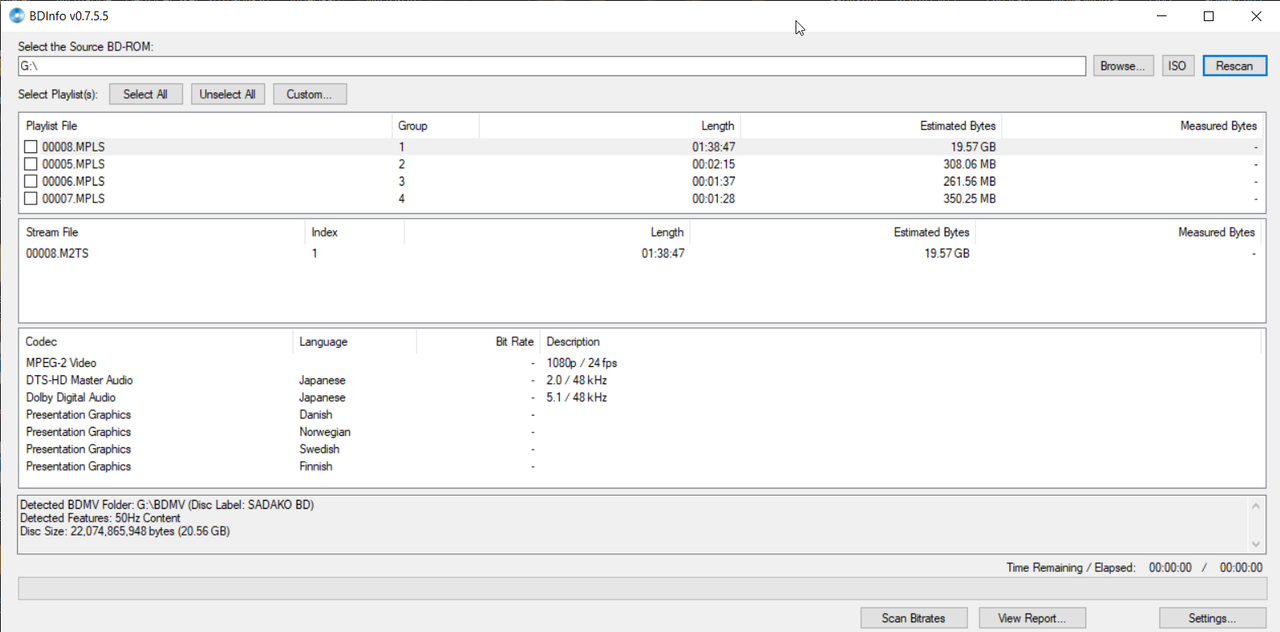
Task: Start Scan Bitrates
Action: pyautogui.click(x=915, y=618)
